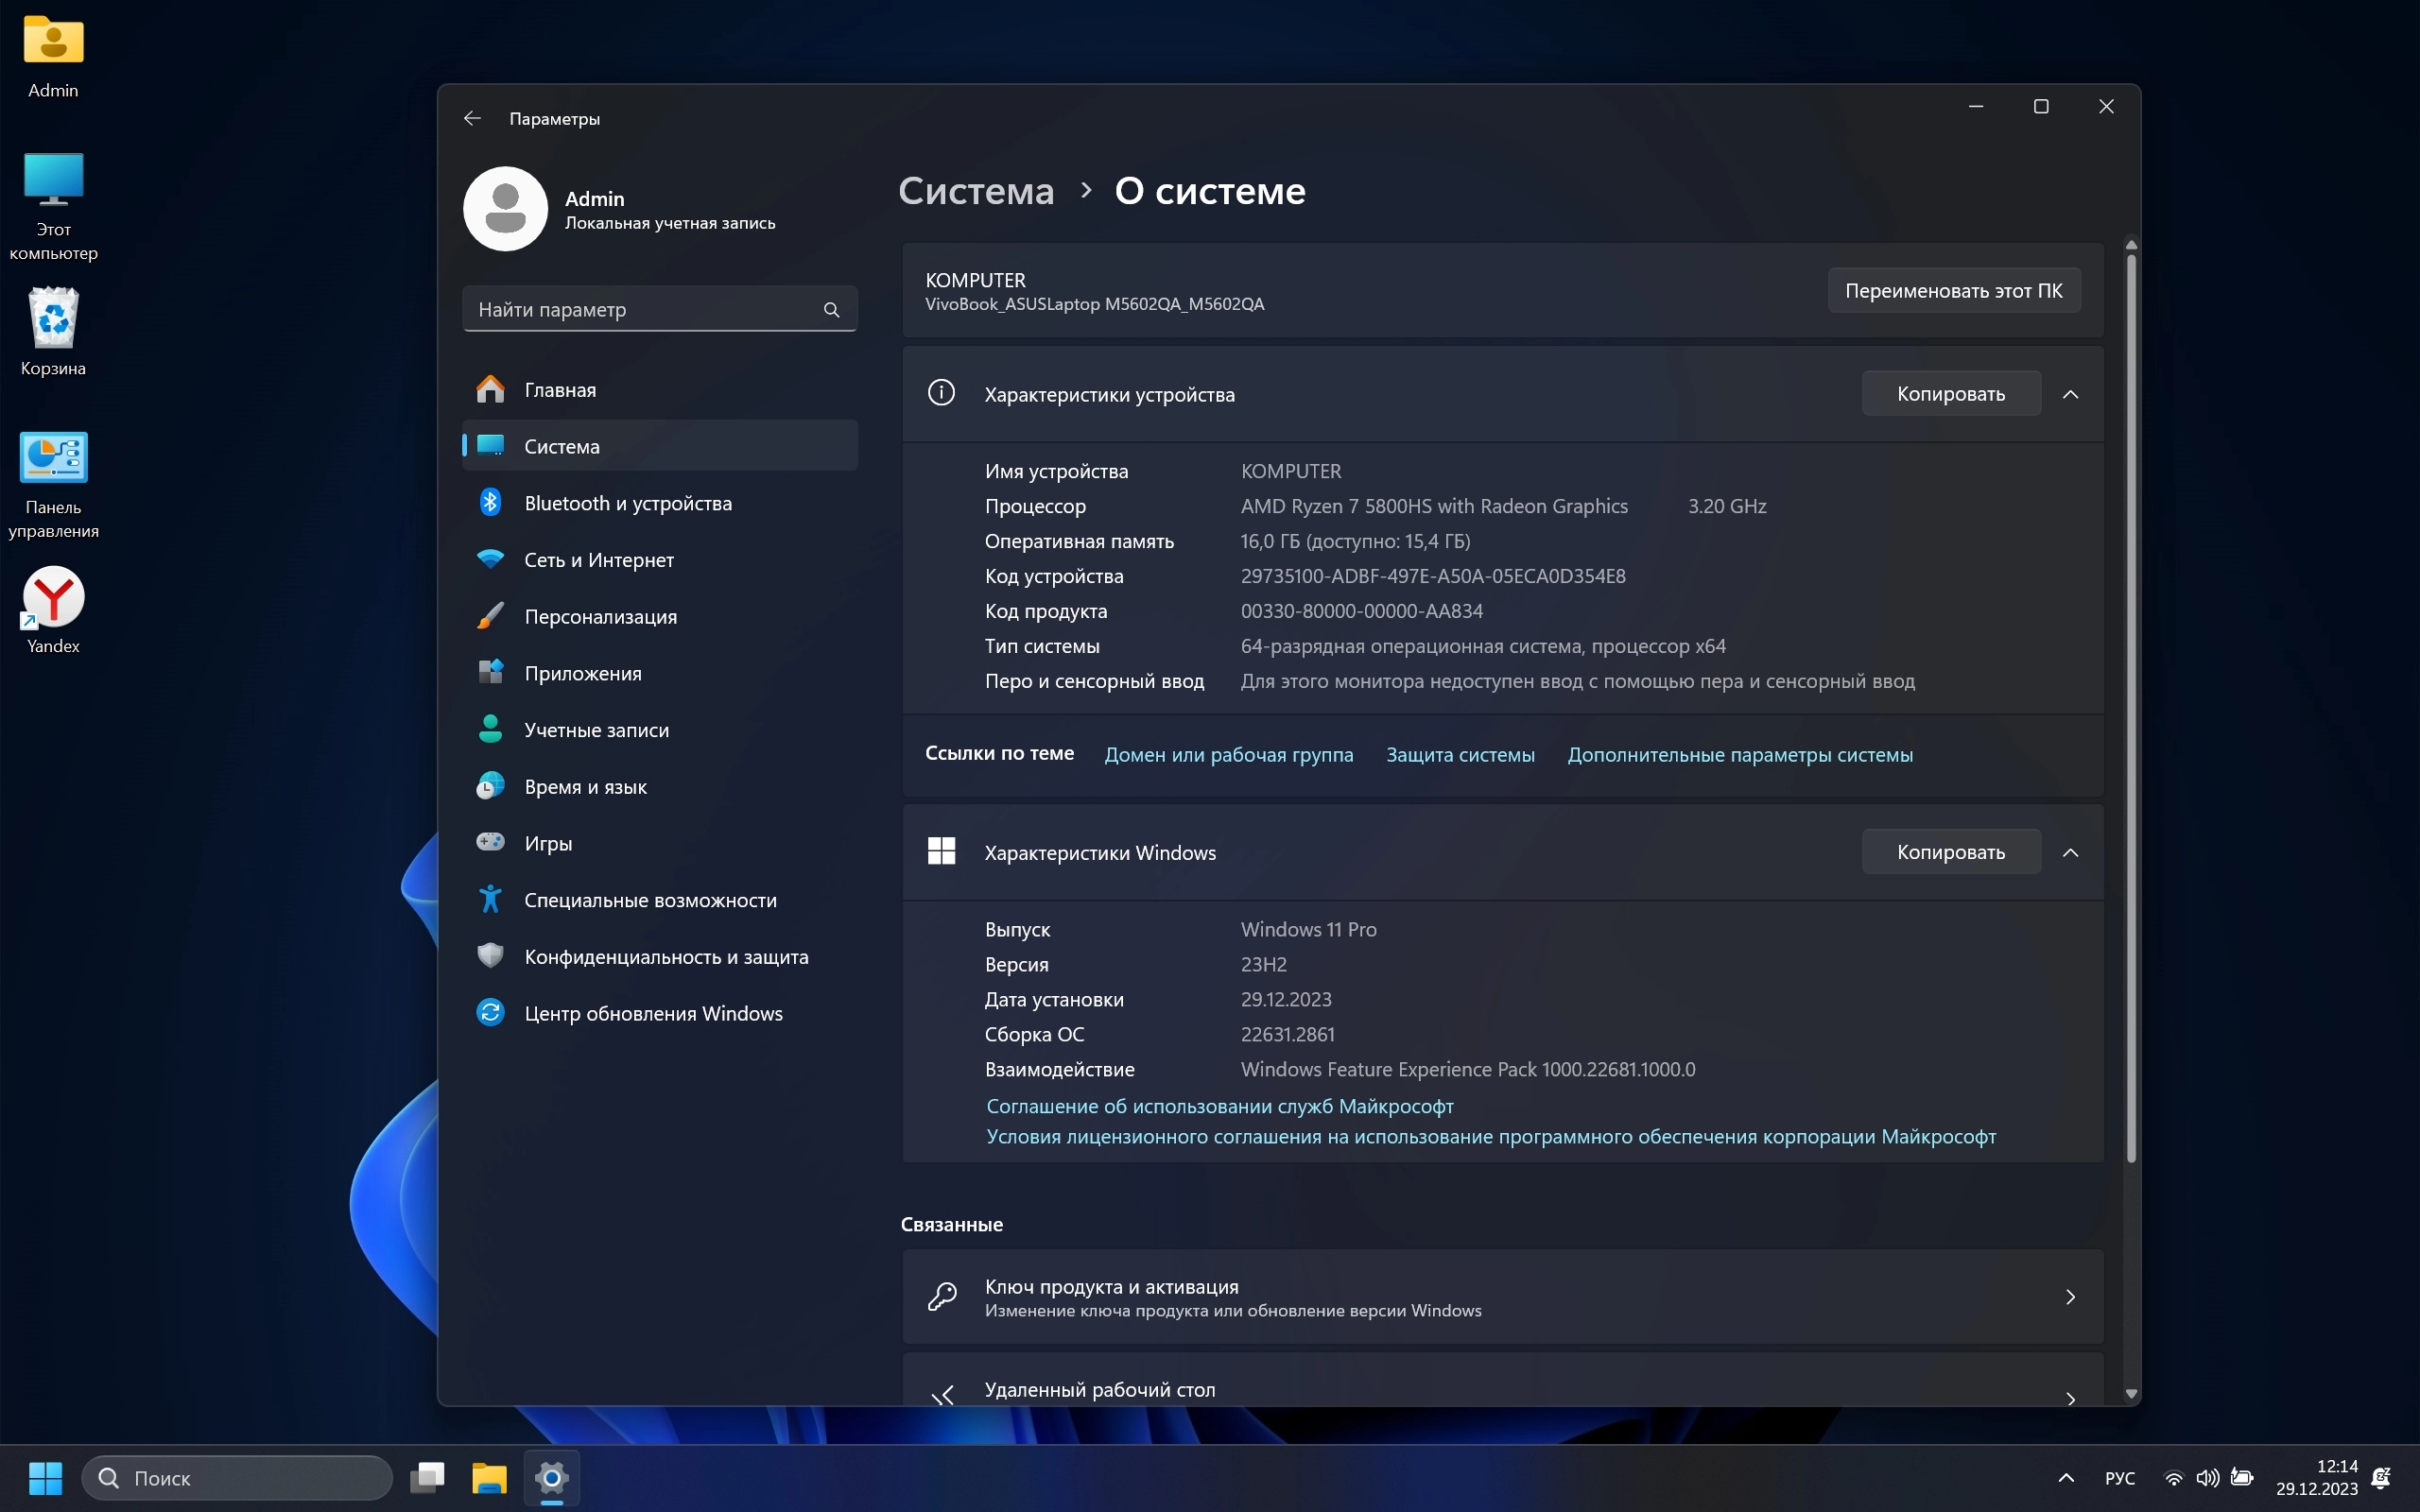This screenshot has width=2420, height=1512.
Task: Click the back arrow in Settings header
Action: coord(472,118)
